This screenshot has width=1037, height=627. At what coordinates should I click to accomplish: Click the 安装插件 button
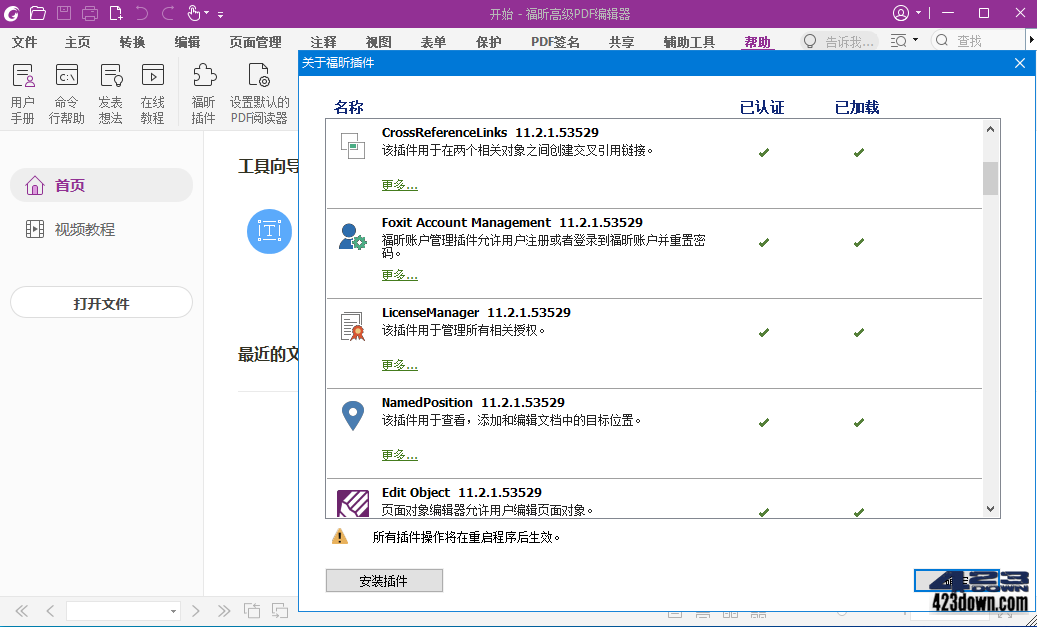coord(384,581)
